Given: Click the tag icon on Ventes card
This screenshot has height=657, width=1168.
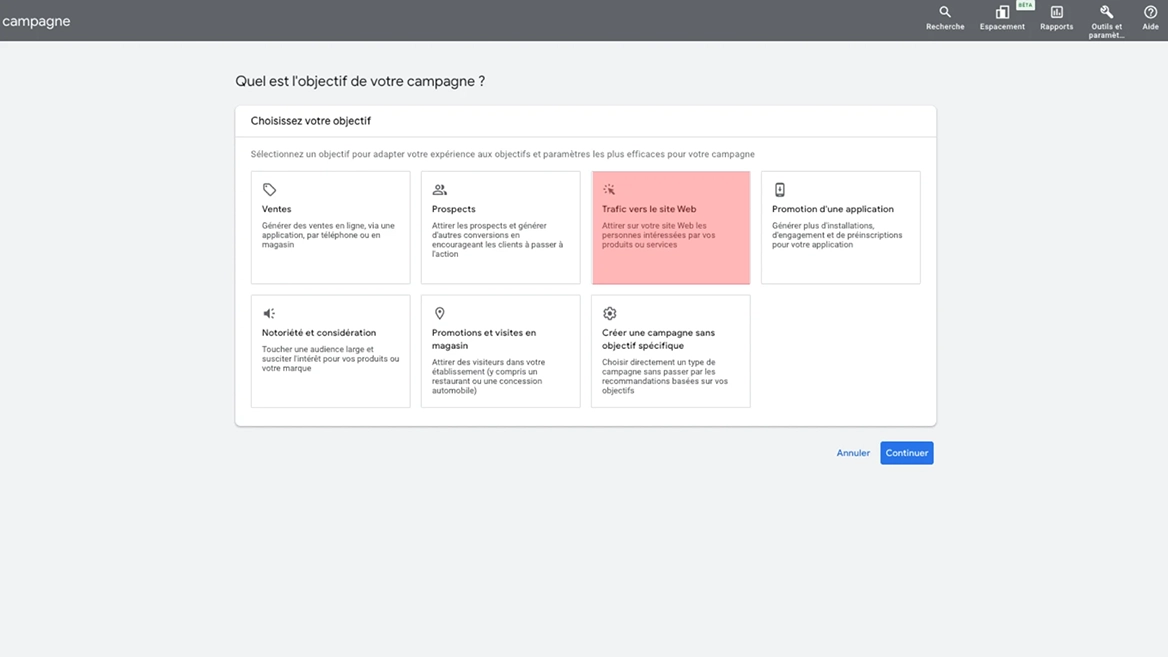Looking at the screenshot, I should point(270,190).
